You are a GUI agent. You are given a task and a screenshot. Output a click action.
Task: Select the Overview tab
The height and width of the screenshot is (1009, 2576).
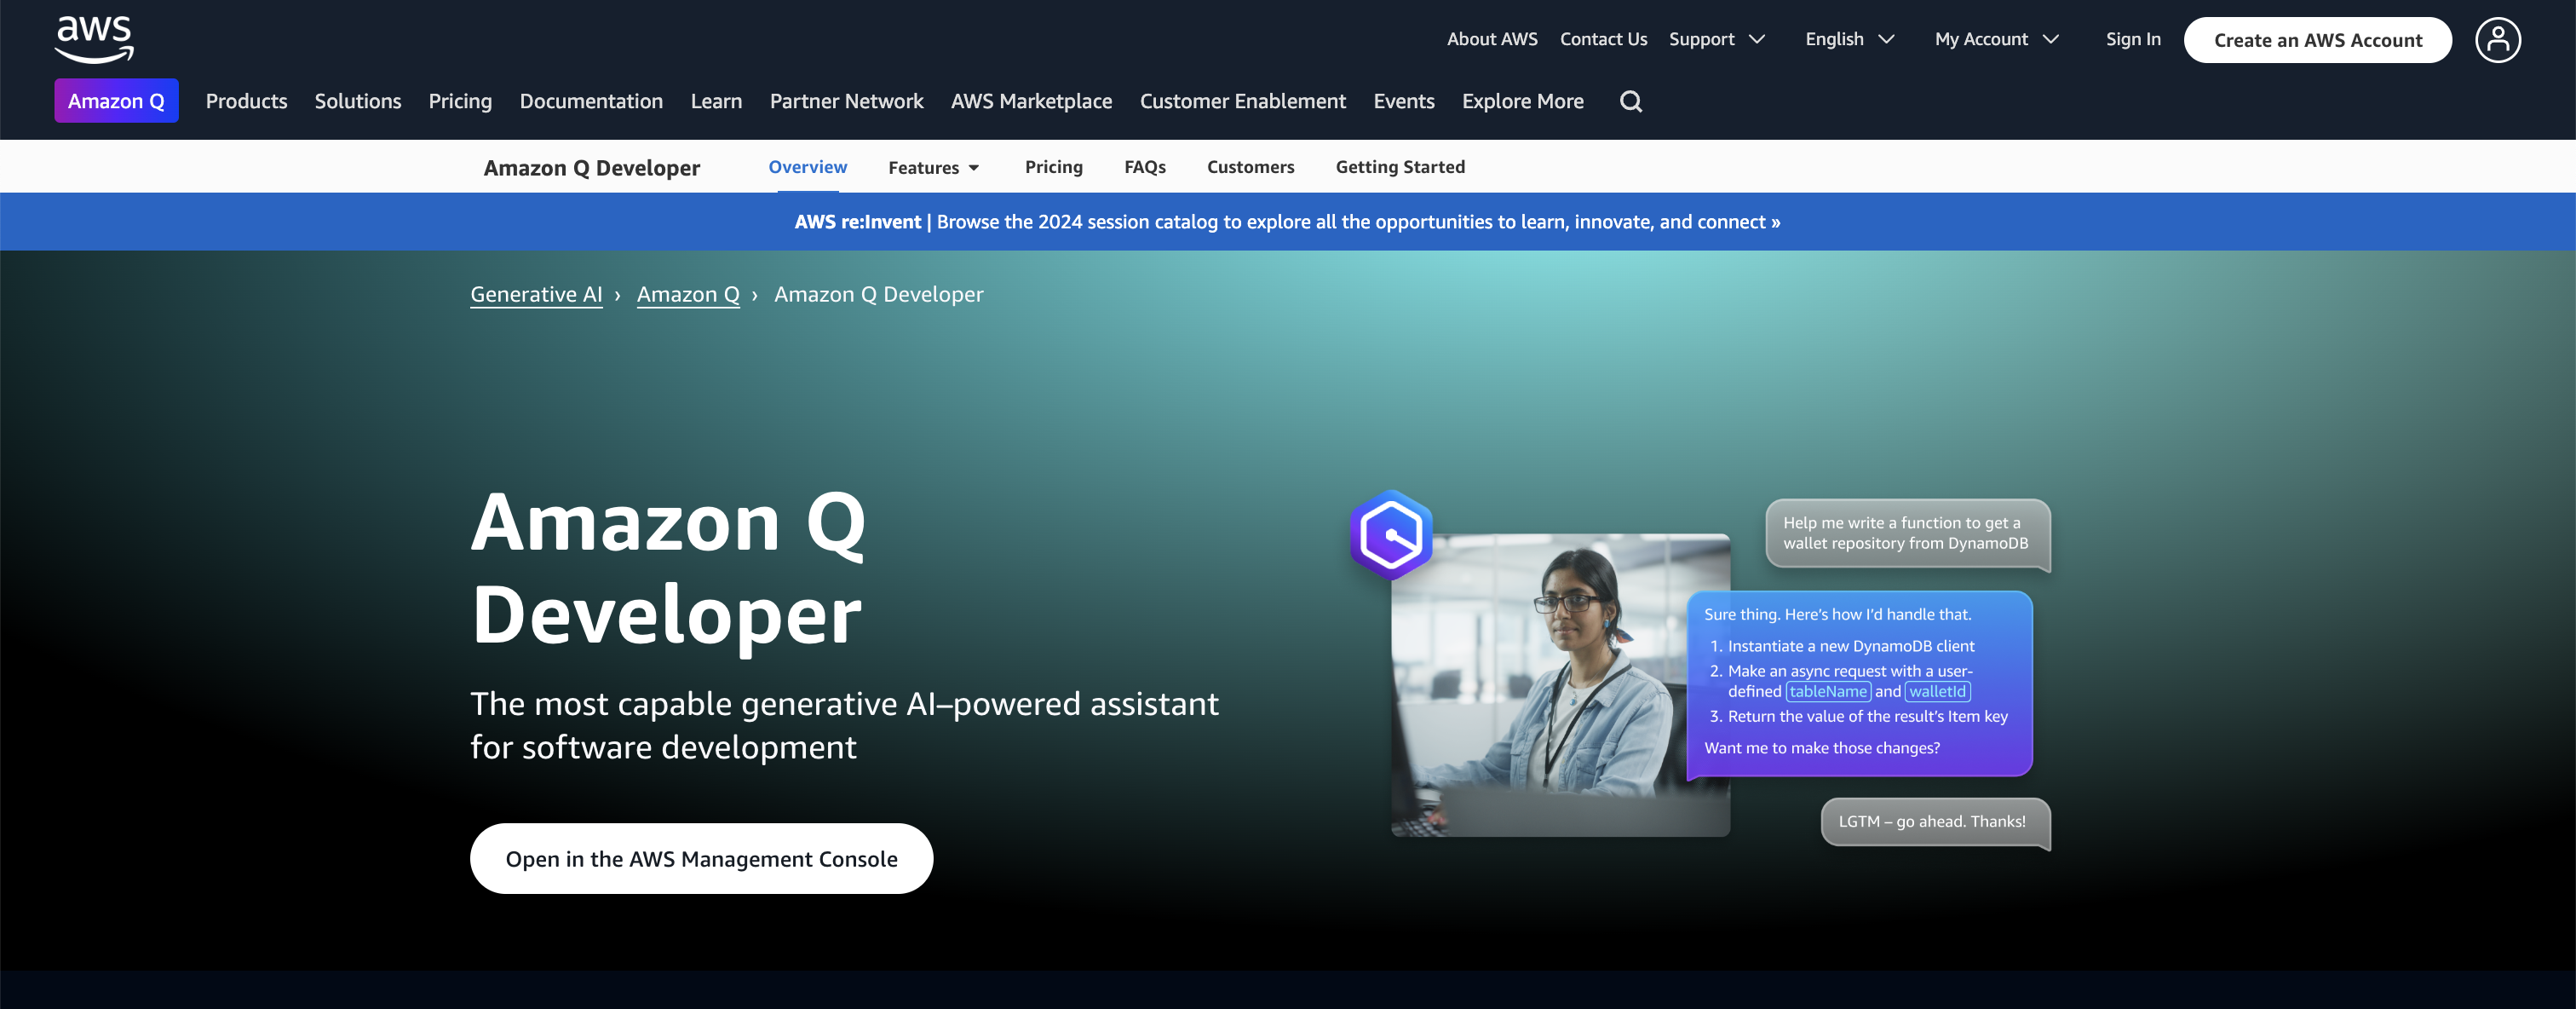point(808,166)
